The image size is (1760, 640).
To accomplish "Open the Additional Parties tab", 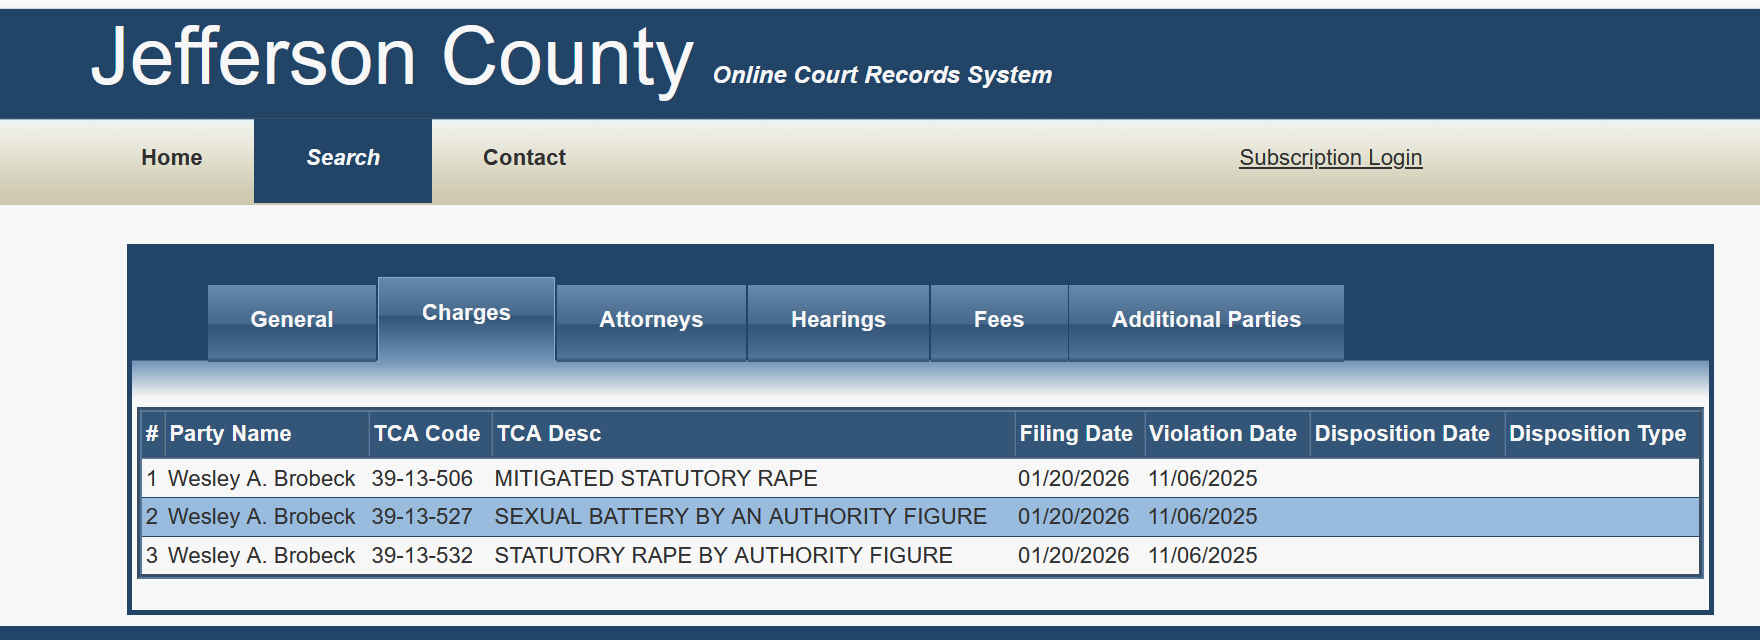I will coord(1206,321).
